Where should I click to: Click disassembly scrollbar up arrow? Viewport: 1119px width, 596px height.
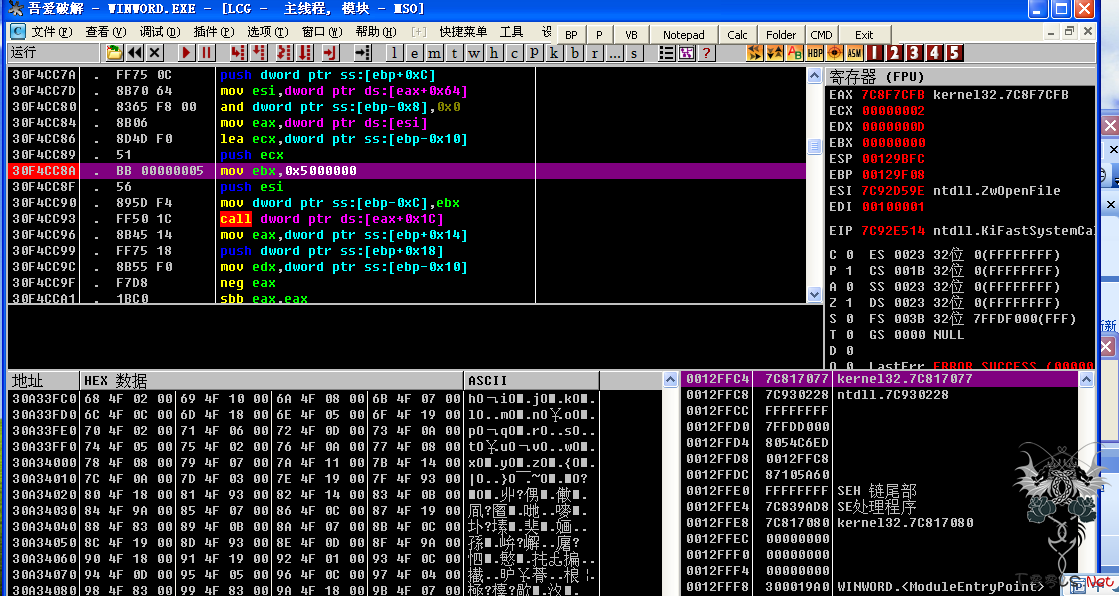click(x=814, y=76)
